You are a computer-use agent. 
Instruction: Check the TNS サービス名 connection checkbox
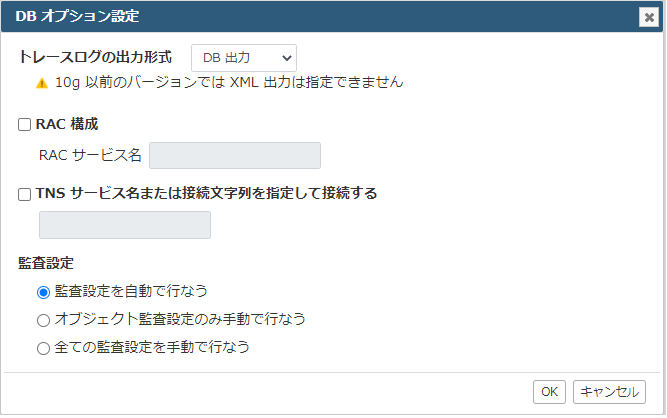(x=24, y=194)
